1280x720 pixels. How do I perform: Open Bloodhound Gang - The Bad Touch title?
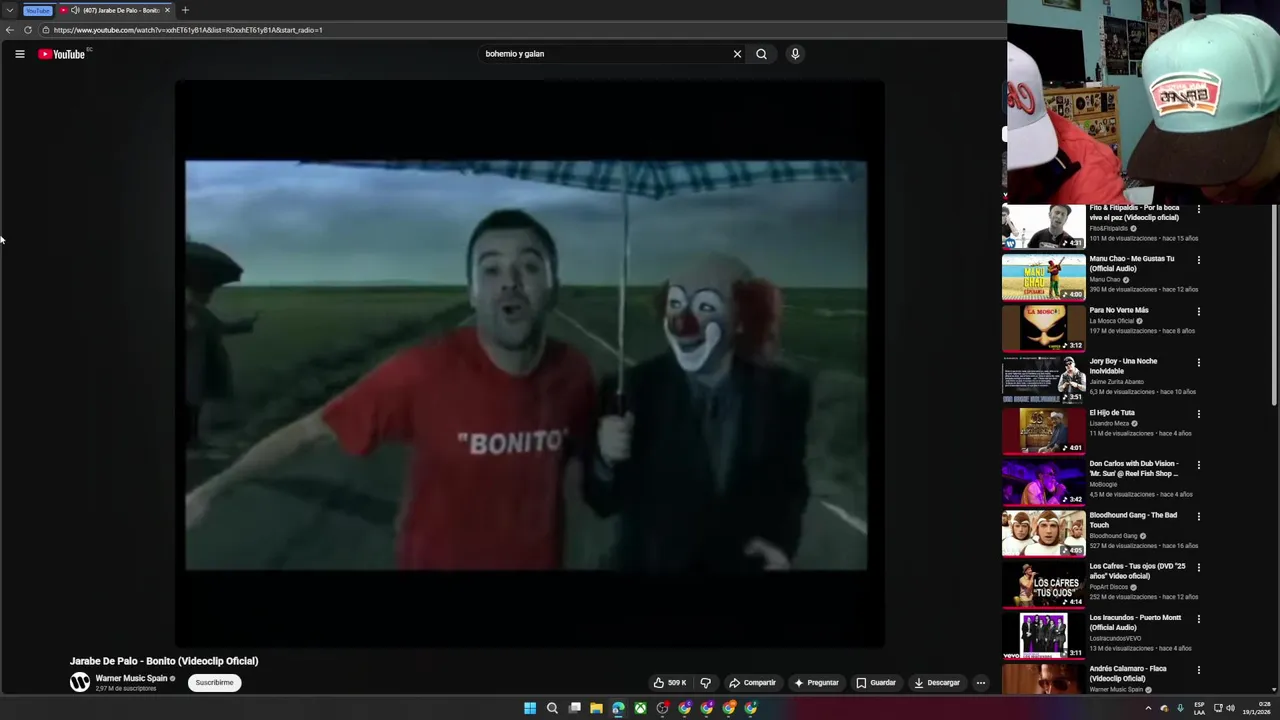tap(1133, 520)
